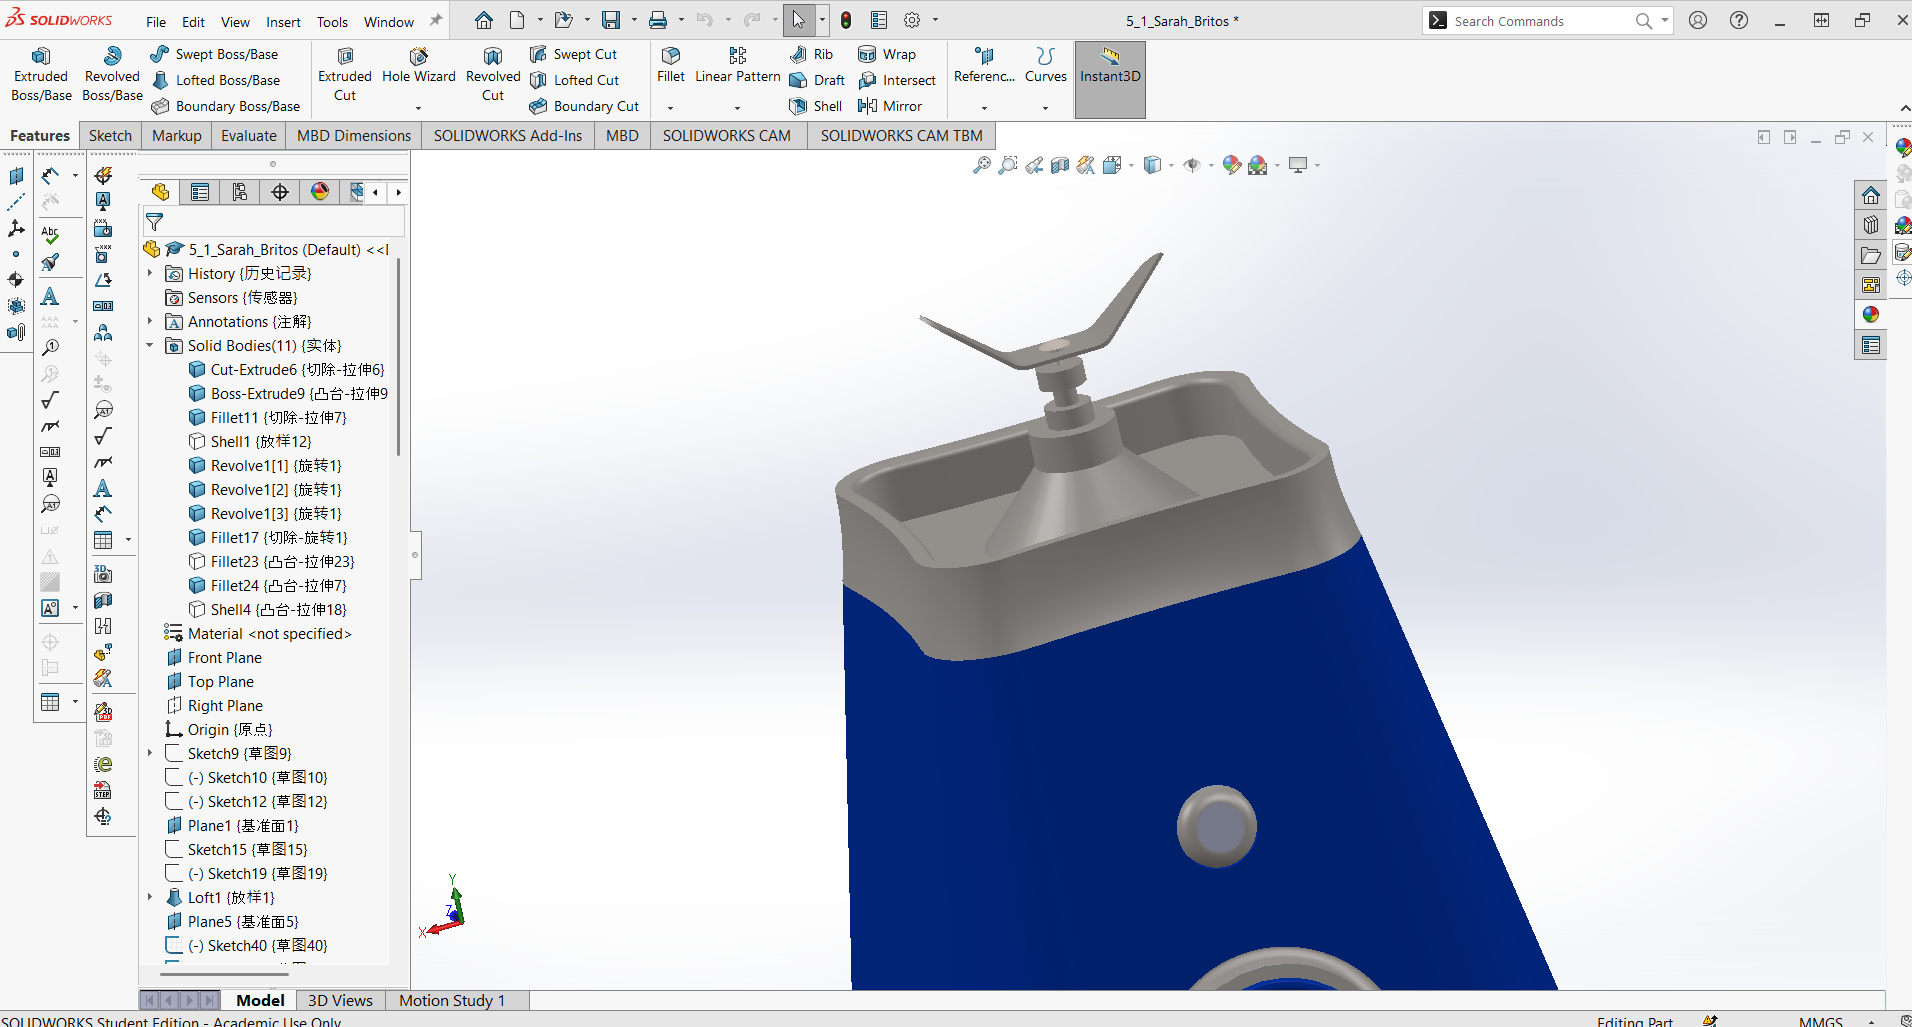Select the Front Plane
The width and height of the screenshot is (1912, 1027).
(214, 657)
